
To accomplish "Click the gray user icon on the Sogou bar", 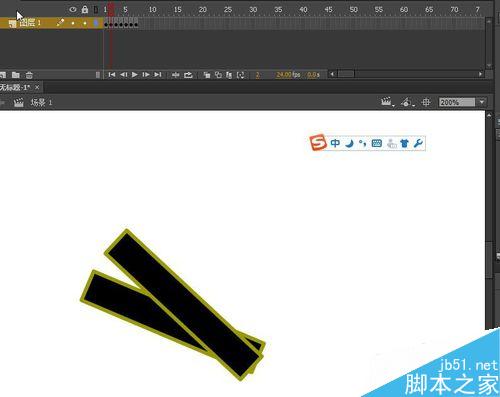I will tap(392, 144).
